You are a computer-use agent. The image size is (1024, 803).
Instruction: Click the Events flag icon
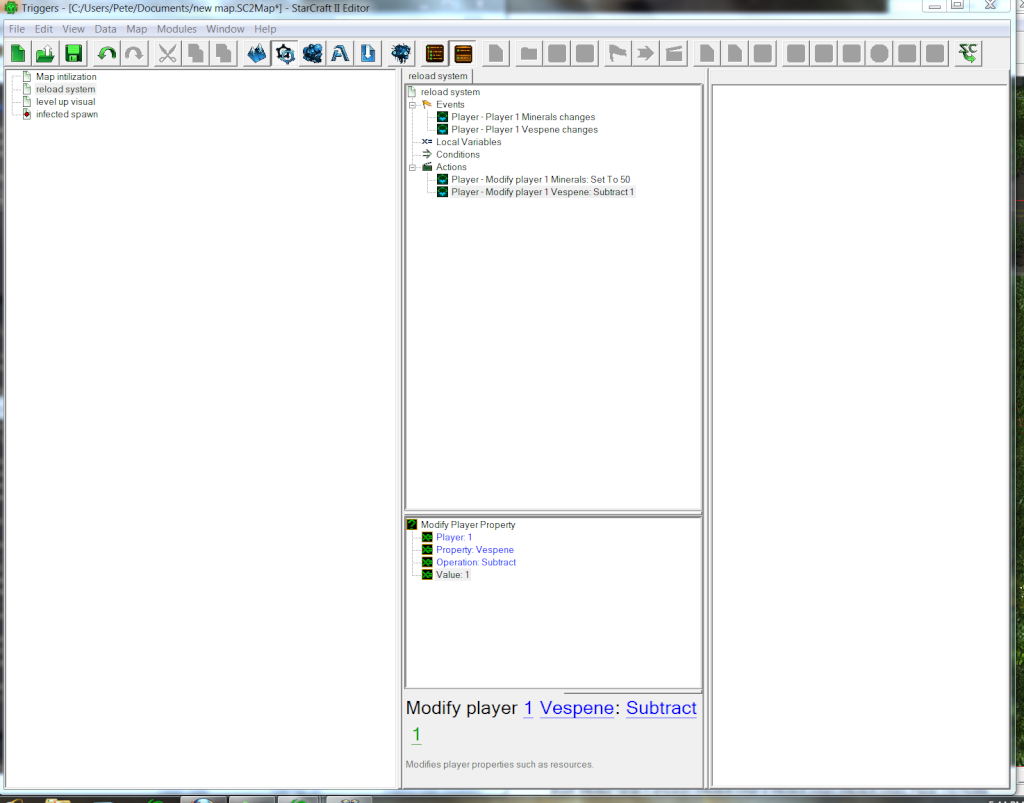click(x=427, y=104)
